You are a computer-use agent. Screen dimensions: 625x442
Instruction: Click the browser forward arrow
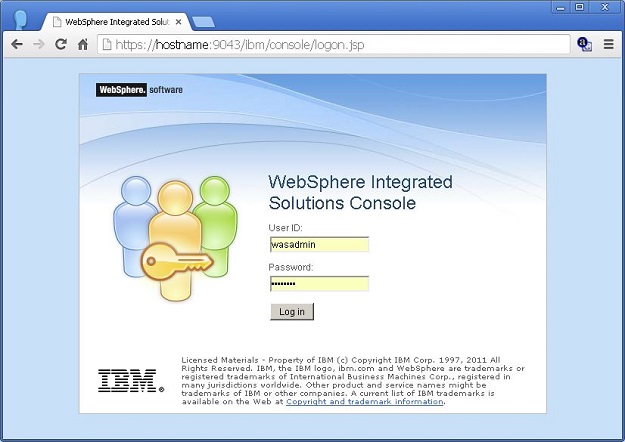coord(39,44)
